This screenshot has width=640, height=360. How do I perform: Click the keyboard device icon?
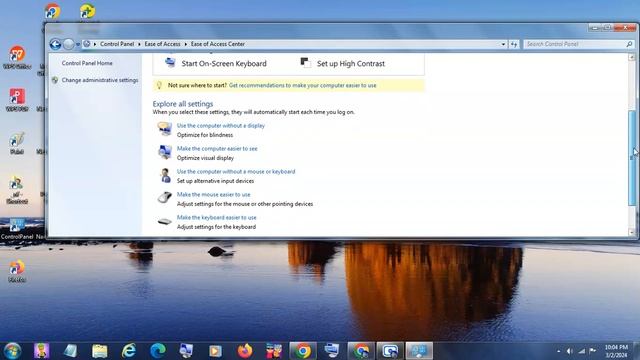[164, 221]
